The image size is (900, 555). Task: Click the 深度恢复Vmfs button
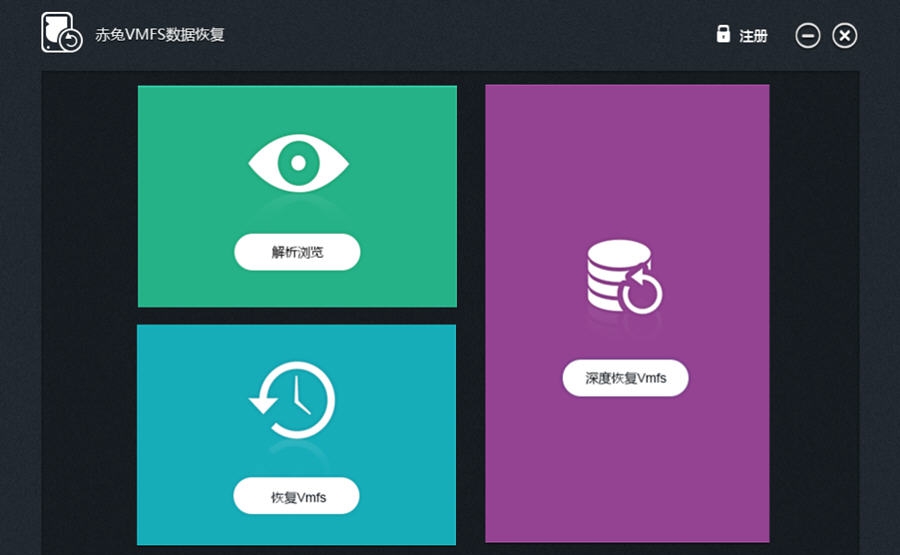pos(625,378)
